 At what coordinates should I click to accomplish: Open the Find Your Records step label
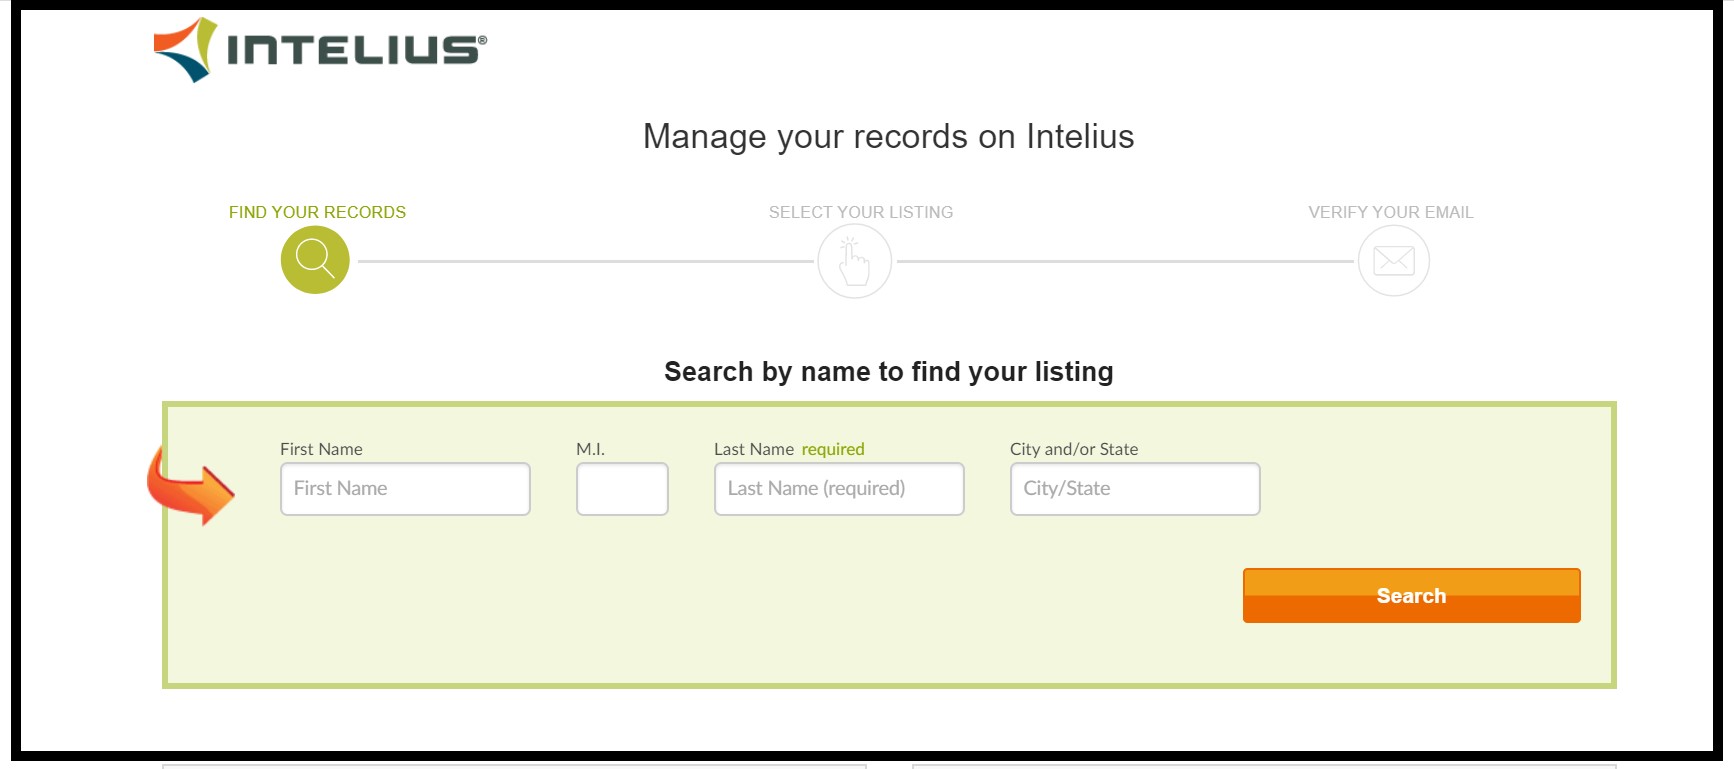(x=317, y=212)
